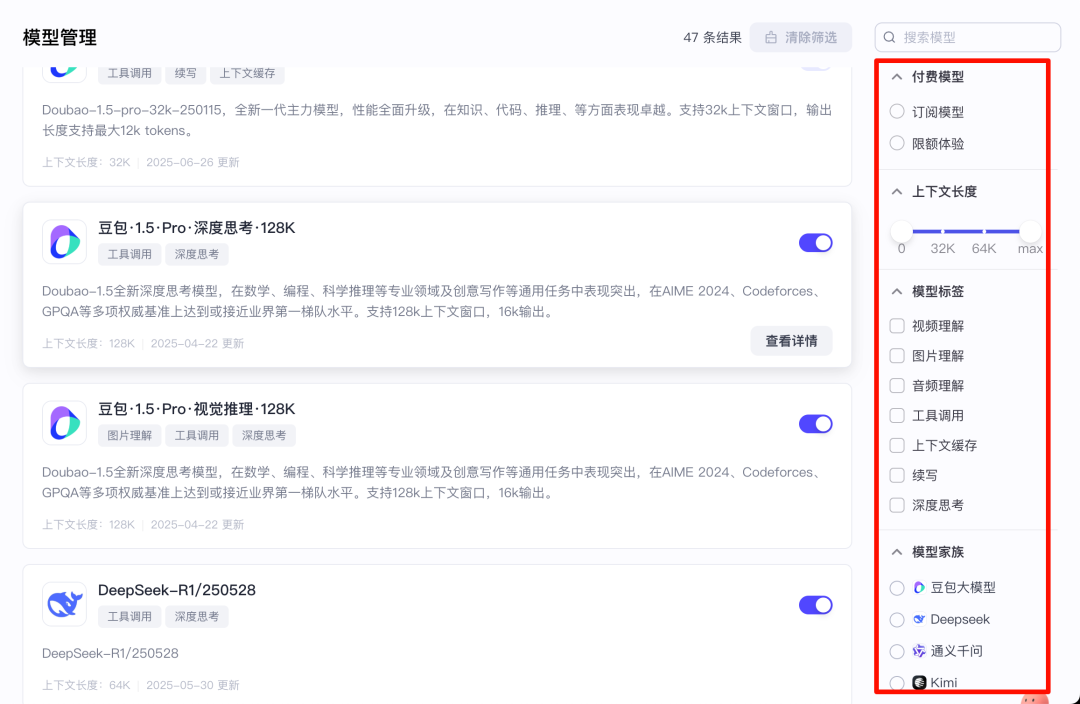Click the 豆包·1.5·Pro·深度思考·128K title
The height and width of the screenshot is (704, 1080).
coord(196,228)
